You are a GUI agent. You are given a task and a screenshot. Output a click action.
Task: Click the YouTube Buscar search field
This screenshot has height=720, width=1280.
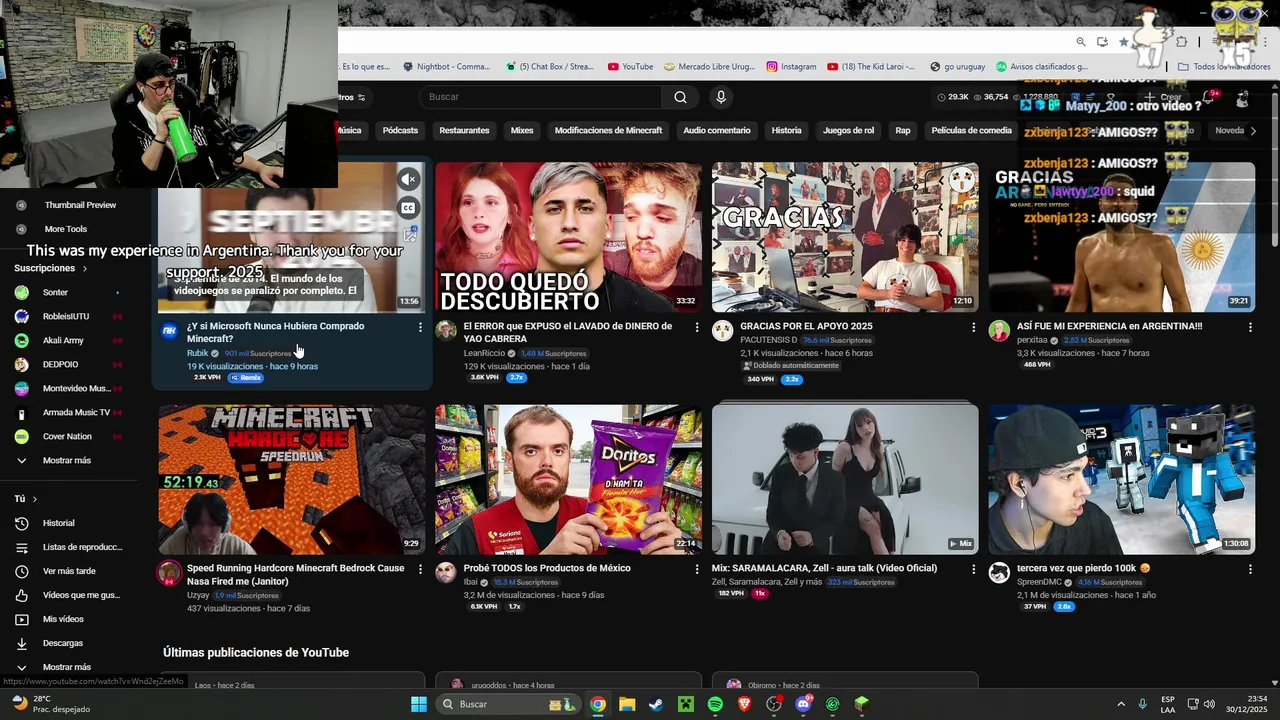[x=540, y=97]
